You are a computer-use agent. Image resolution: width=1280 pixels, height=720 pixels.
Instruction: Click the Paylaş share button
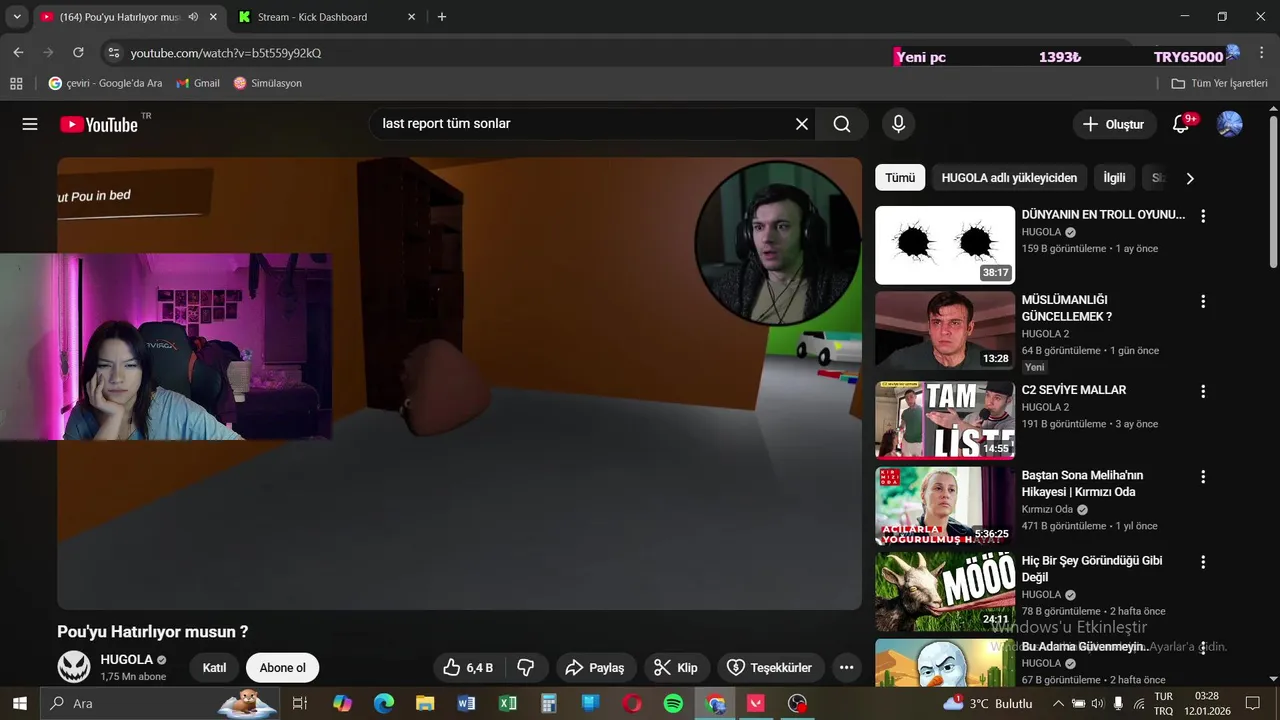pyautogui.click(x=594, y=667)
